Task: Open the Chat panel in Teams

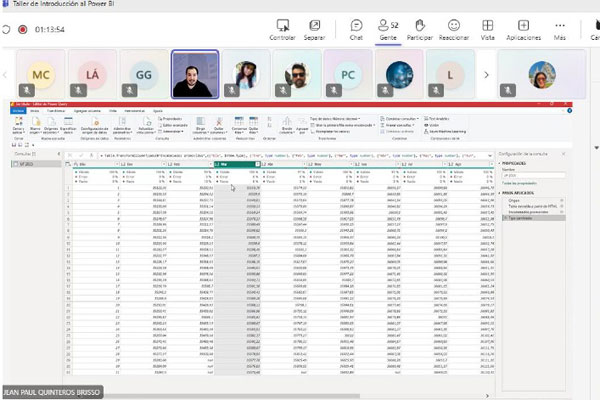Action: tap(356, 28)
